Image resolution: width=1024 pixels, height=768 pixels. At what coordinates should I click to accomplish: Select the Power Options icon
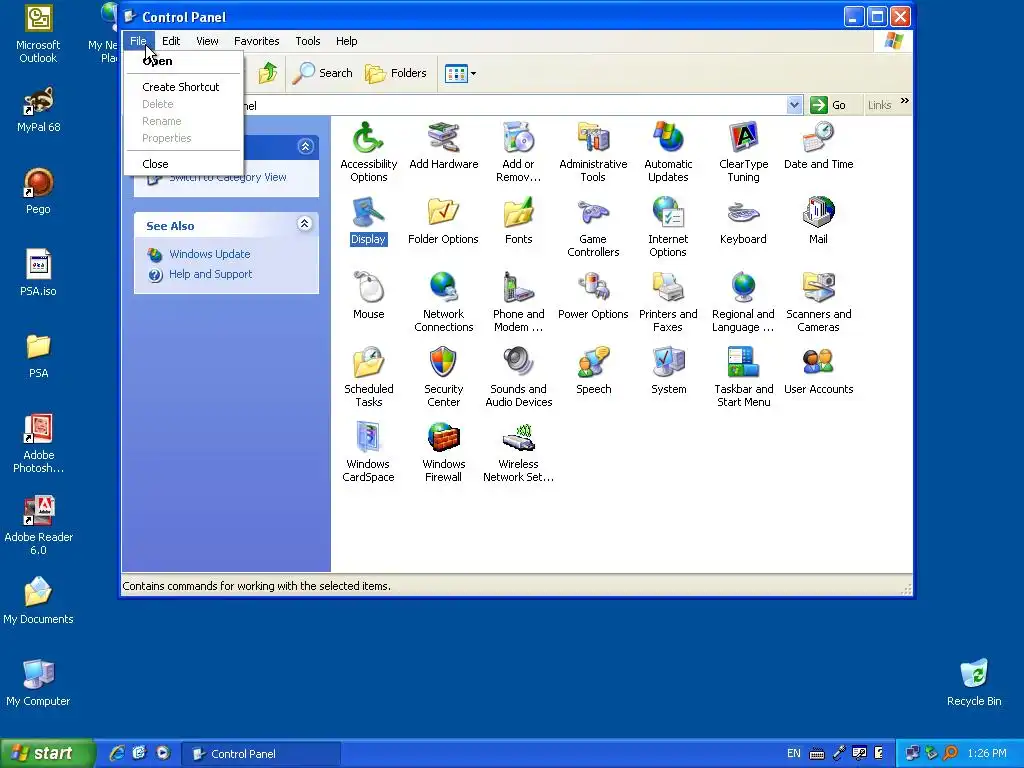click(593, 295)
